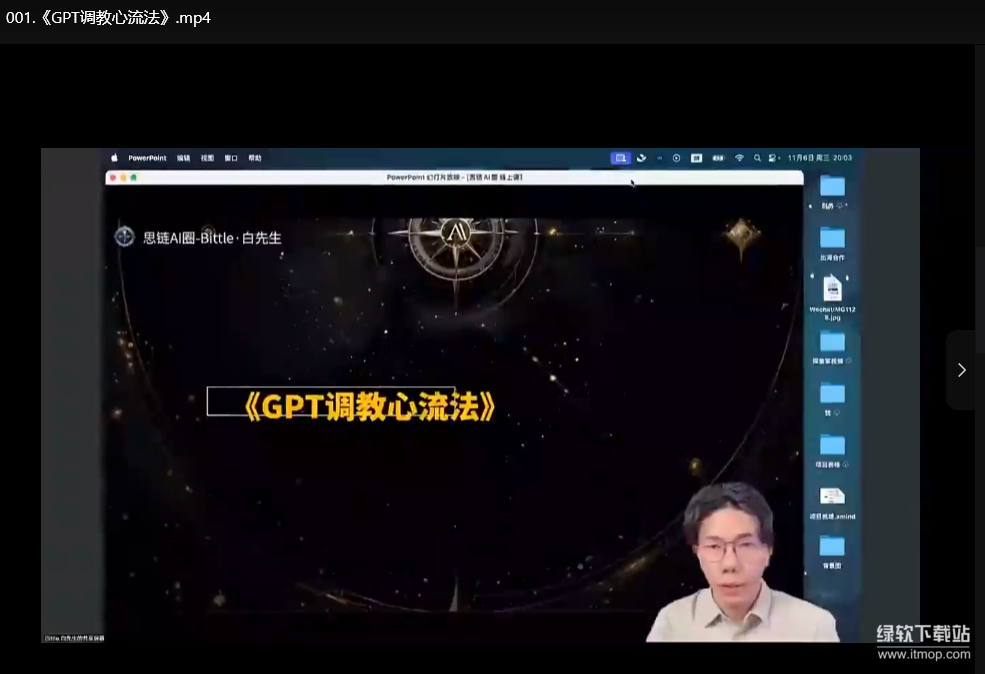Click the PowerPoint slideshow window title bar
The height and width of the screenshot is (674, 985).
click(454, 178)
